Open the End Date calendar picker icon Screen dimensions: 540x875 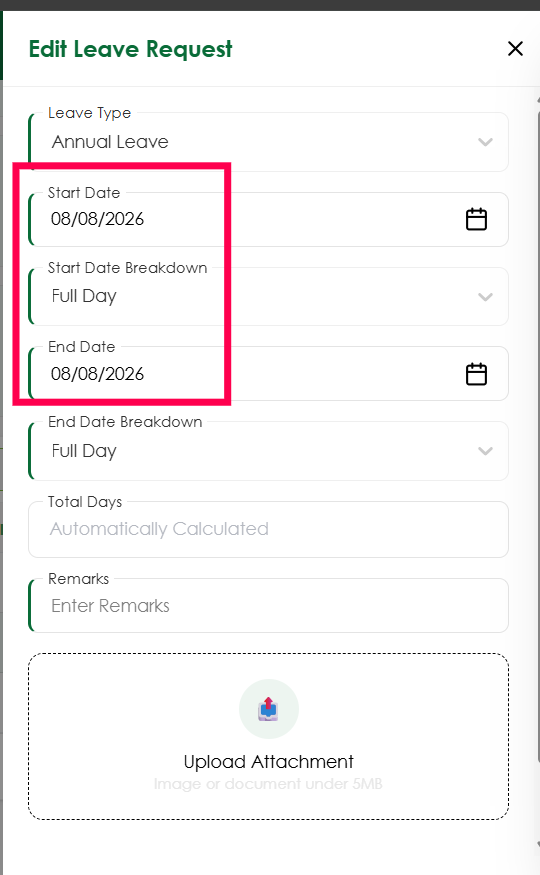tap(476, 374)
